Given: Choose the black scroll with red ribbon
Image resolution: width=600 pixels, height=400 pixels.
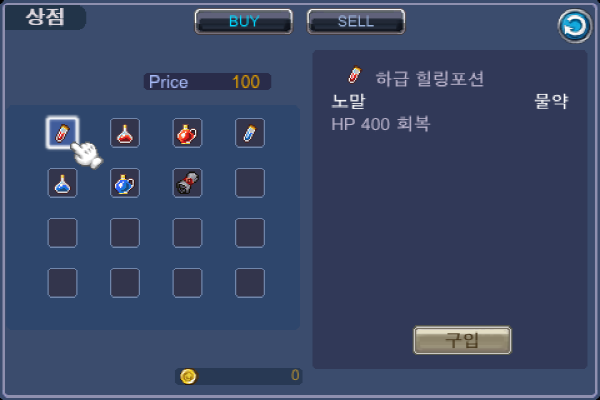Looking at the screenshot, I should click(x=187, y=183).
